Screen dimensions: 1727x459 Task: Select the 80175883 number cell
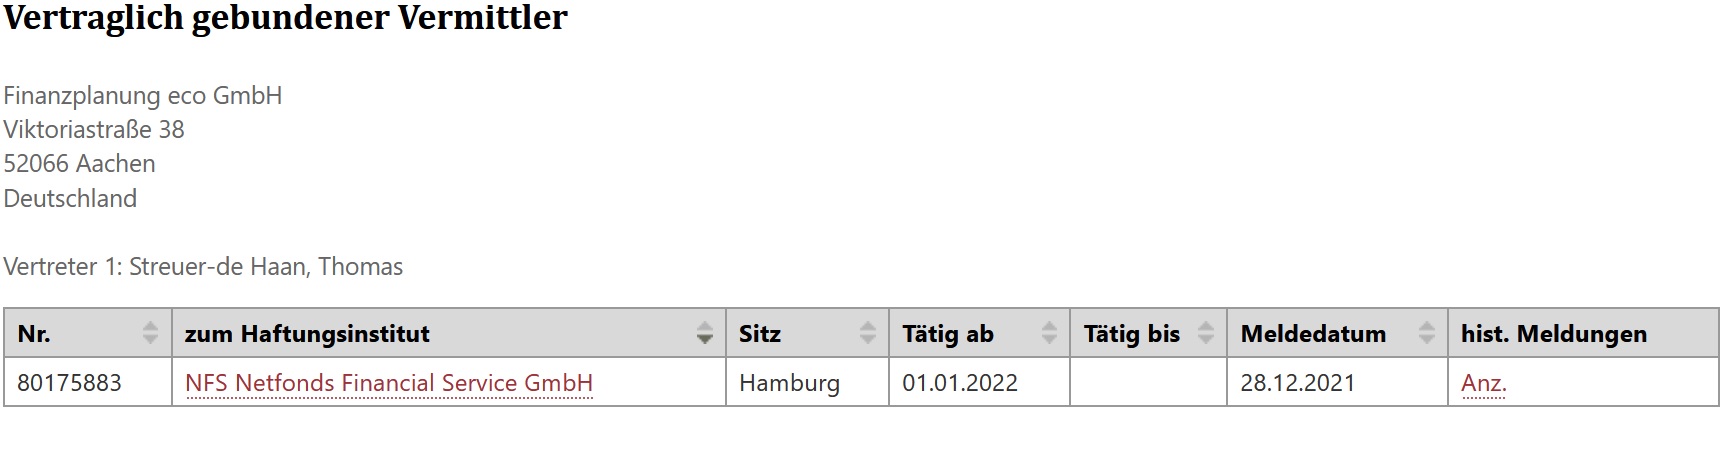pos(88,382)
